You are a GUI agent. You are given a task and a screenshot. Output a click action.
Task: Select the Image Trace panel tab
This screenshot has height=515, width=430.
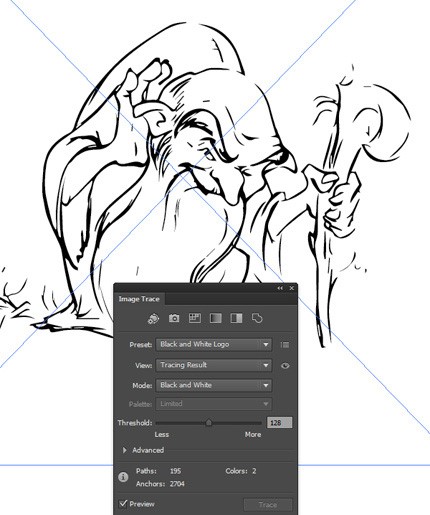click(x=139, y=299)
